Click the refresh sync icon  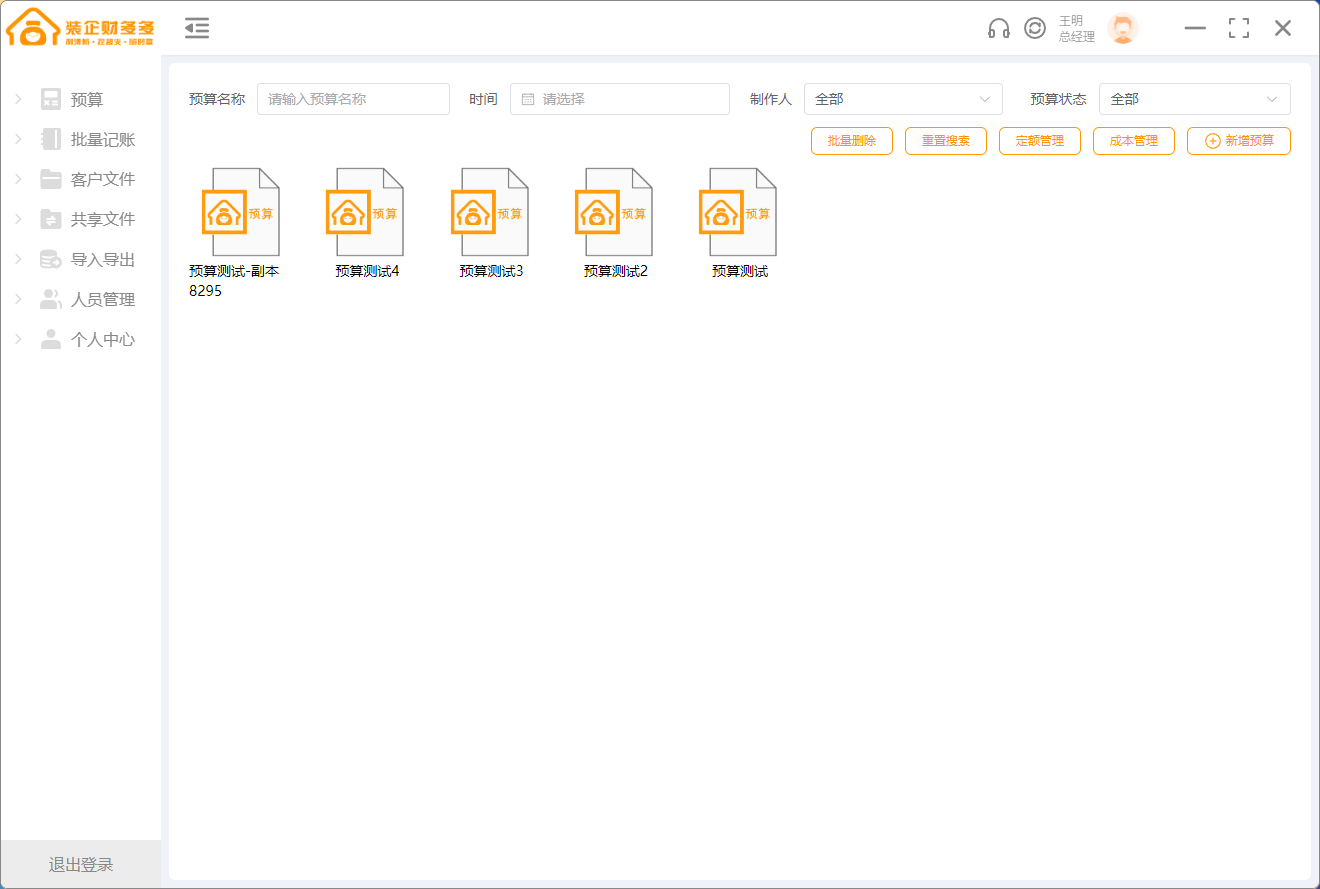click(x=1035, y=28)
